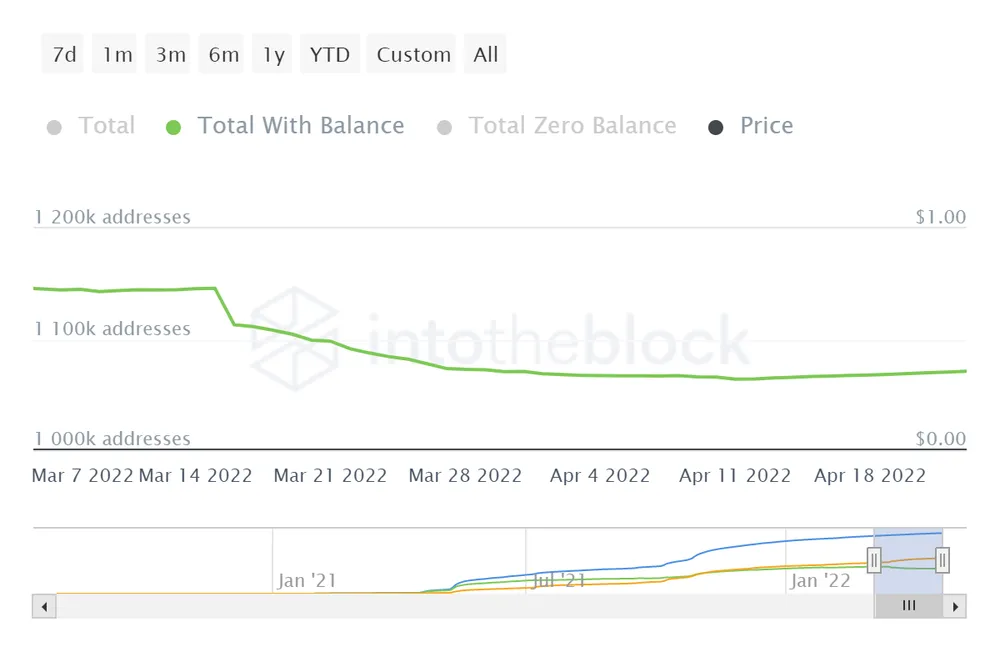This screenshot has height=667, width=1000.
Task: Select the 7d time range
Action: click(64, 54)
